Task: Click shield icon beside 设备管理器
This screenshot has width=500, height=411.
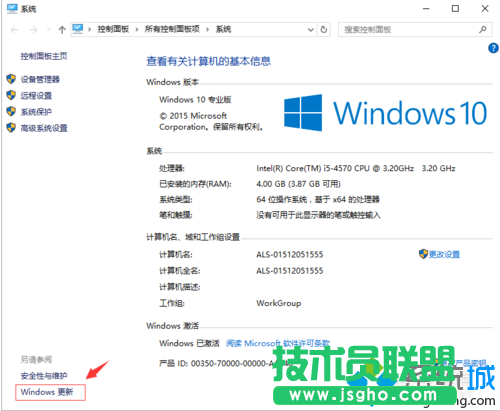Action: point(11,79)
